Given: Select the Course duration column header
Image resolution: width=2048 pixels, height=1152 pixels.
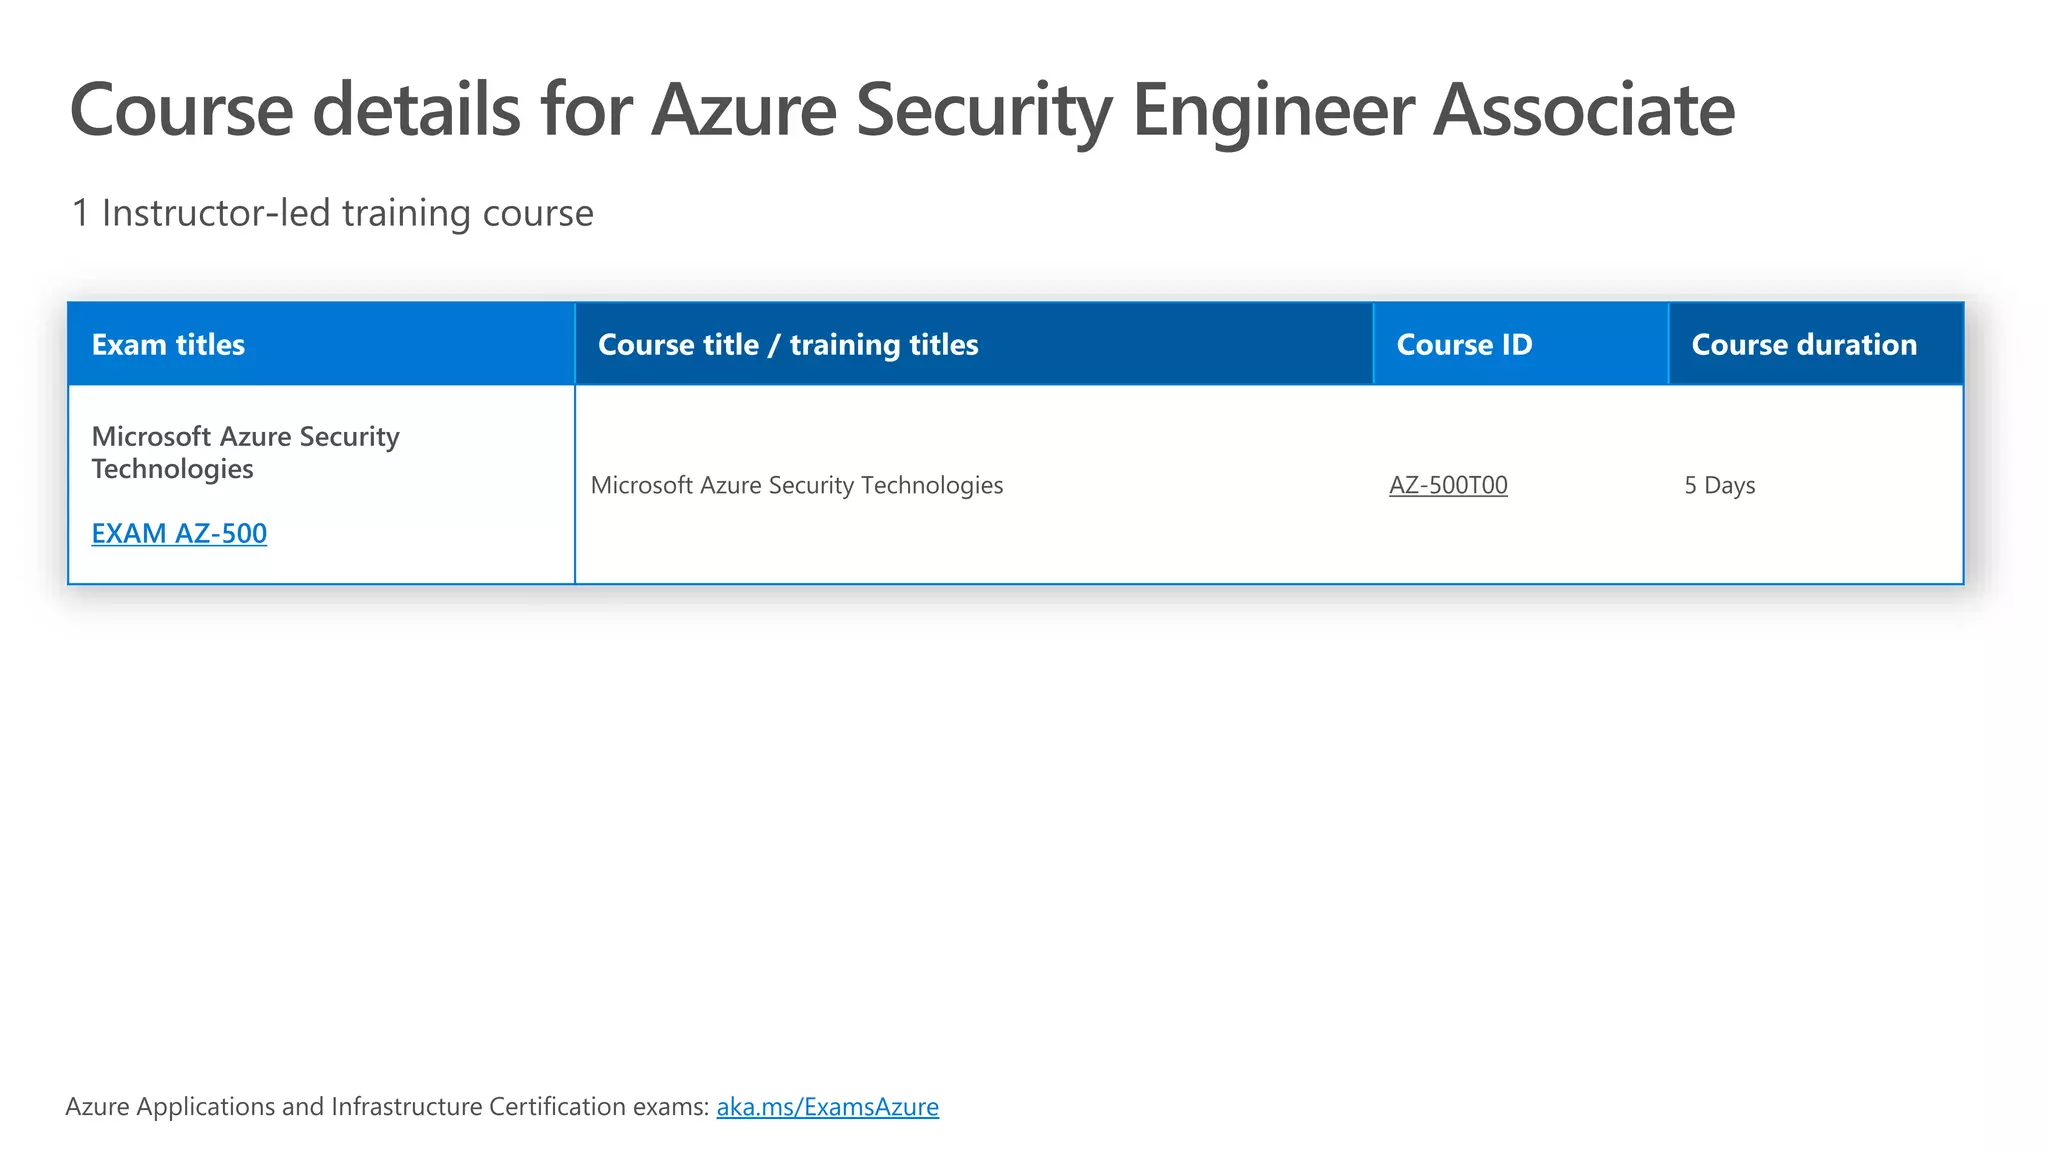Looking at the screenshot, I should 1804,344.
